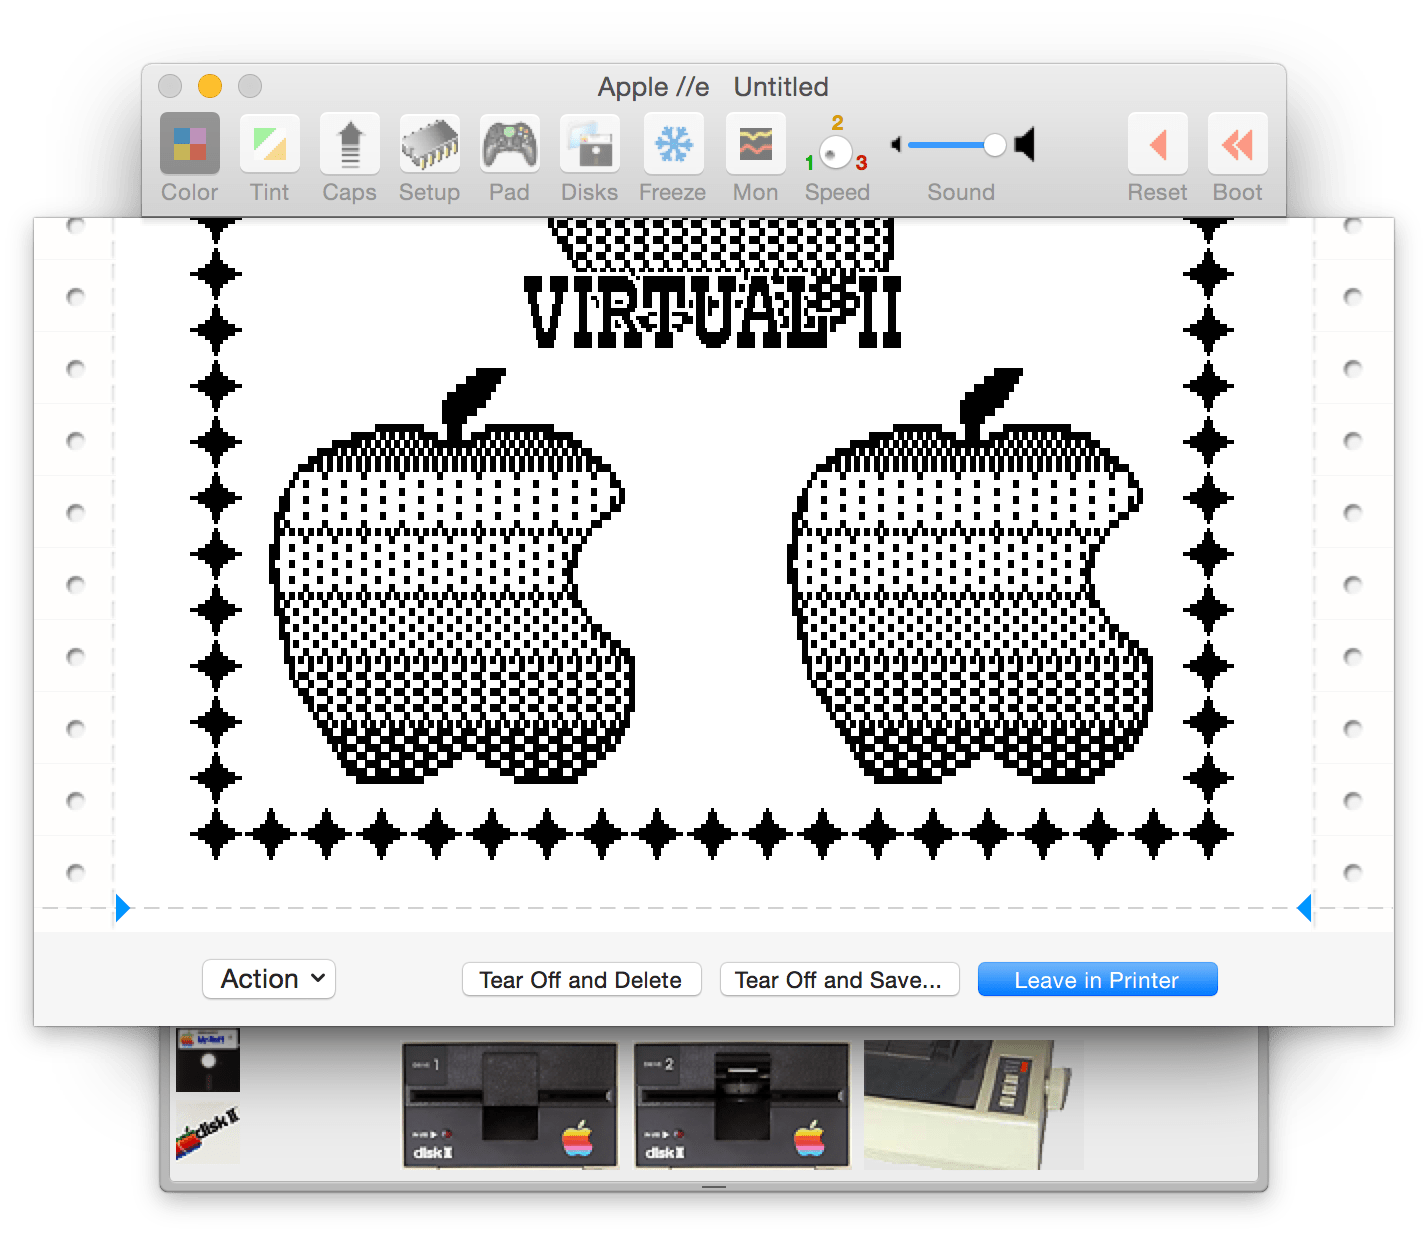
Task: Select the top floppy disk thumbnail
Action: (208, 1060)
